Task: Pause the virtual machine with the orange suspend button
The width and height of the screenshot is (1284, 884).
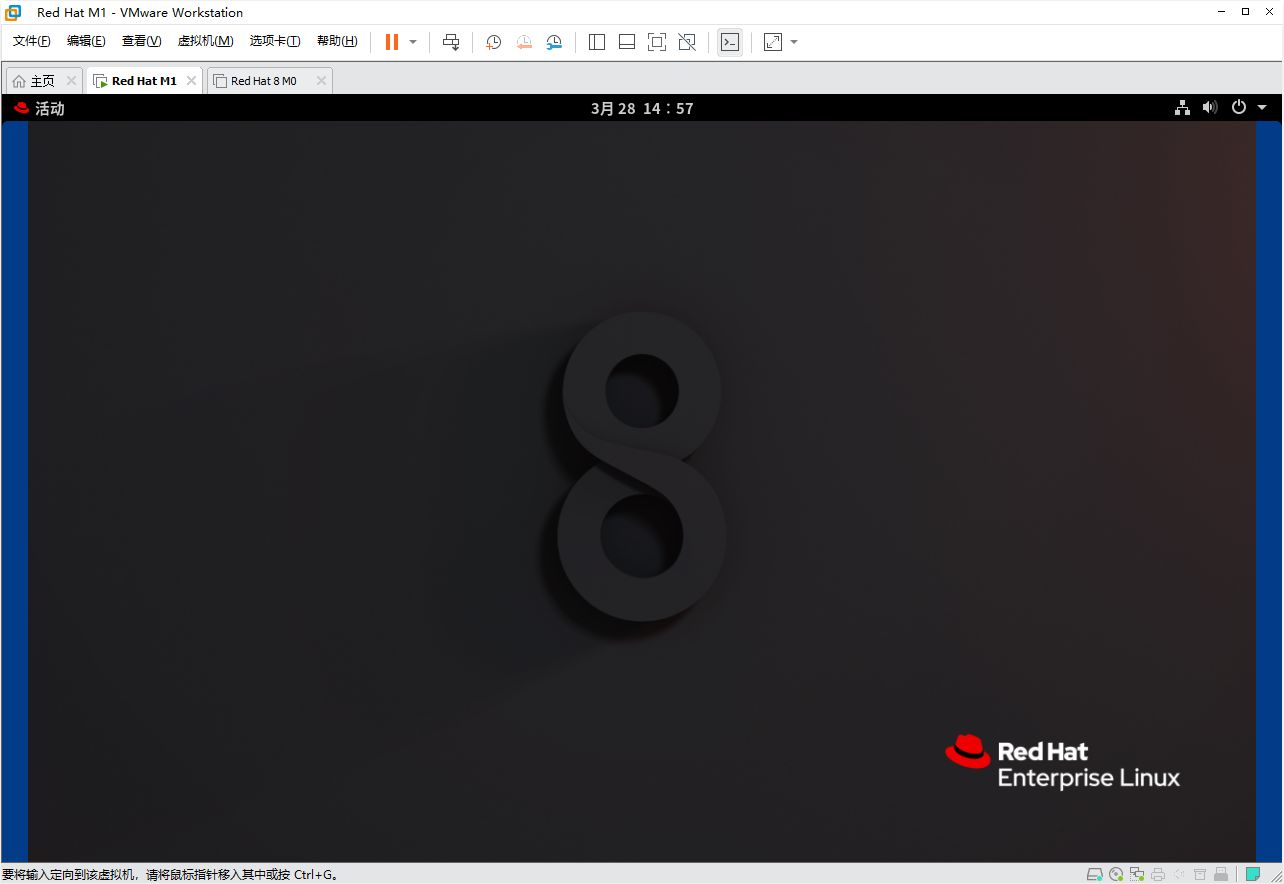Action: tap(392, 42)
